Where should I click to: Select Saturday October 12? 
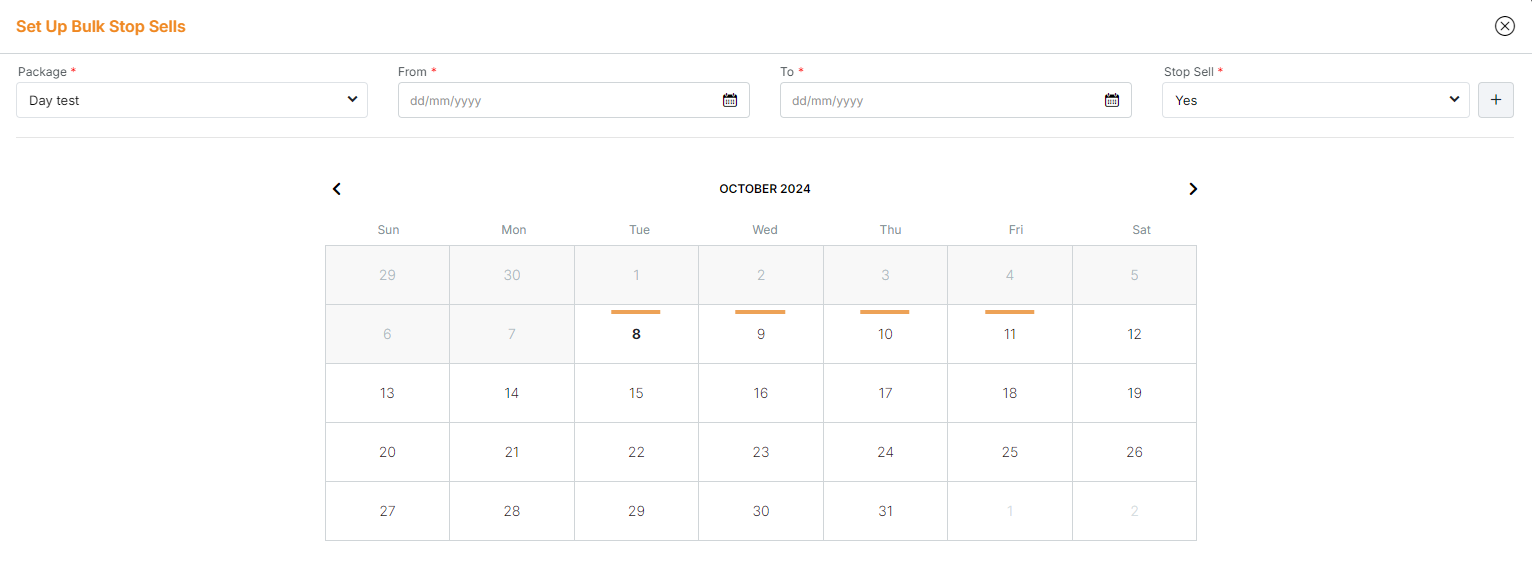click(1134, 334)
